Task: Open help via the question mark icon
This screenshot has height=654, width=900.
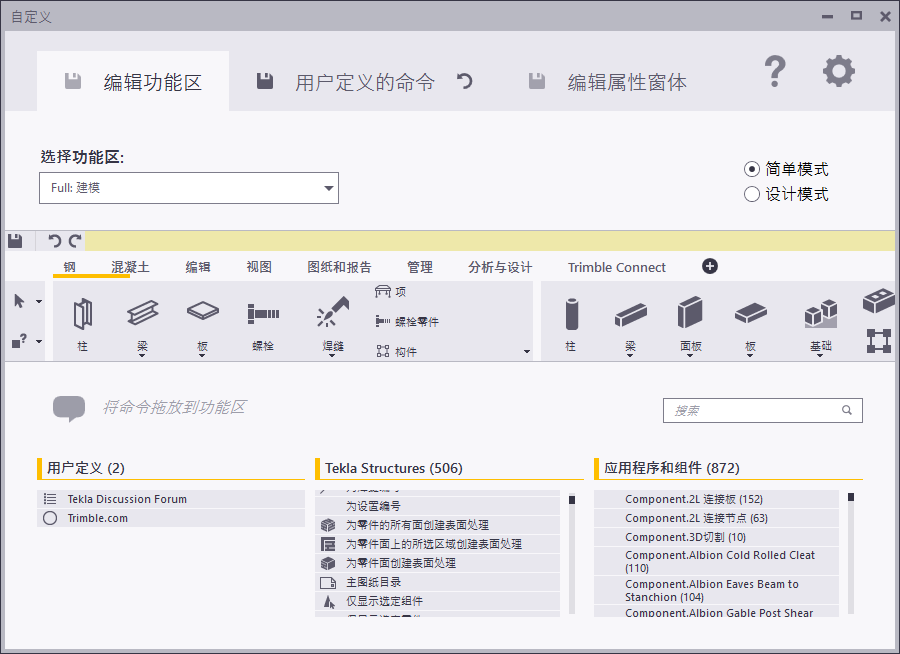Action: [775, 72]
